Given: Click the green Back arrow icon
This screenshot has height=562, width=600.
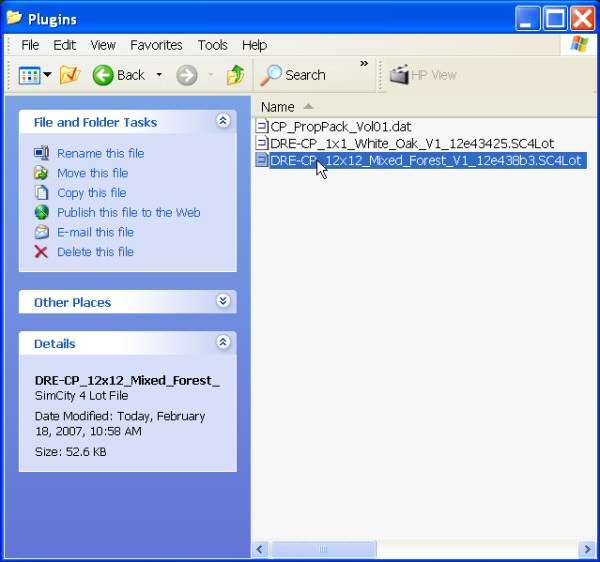Looking at the screenshot, I should tap(103, 75).
